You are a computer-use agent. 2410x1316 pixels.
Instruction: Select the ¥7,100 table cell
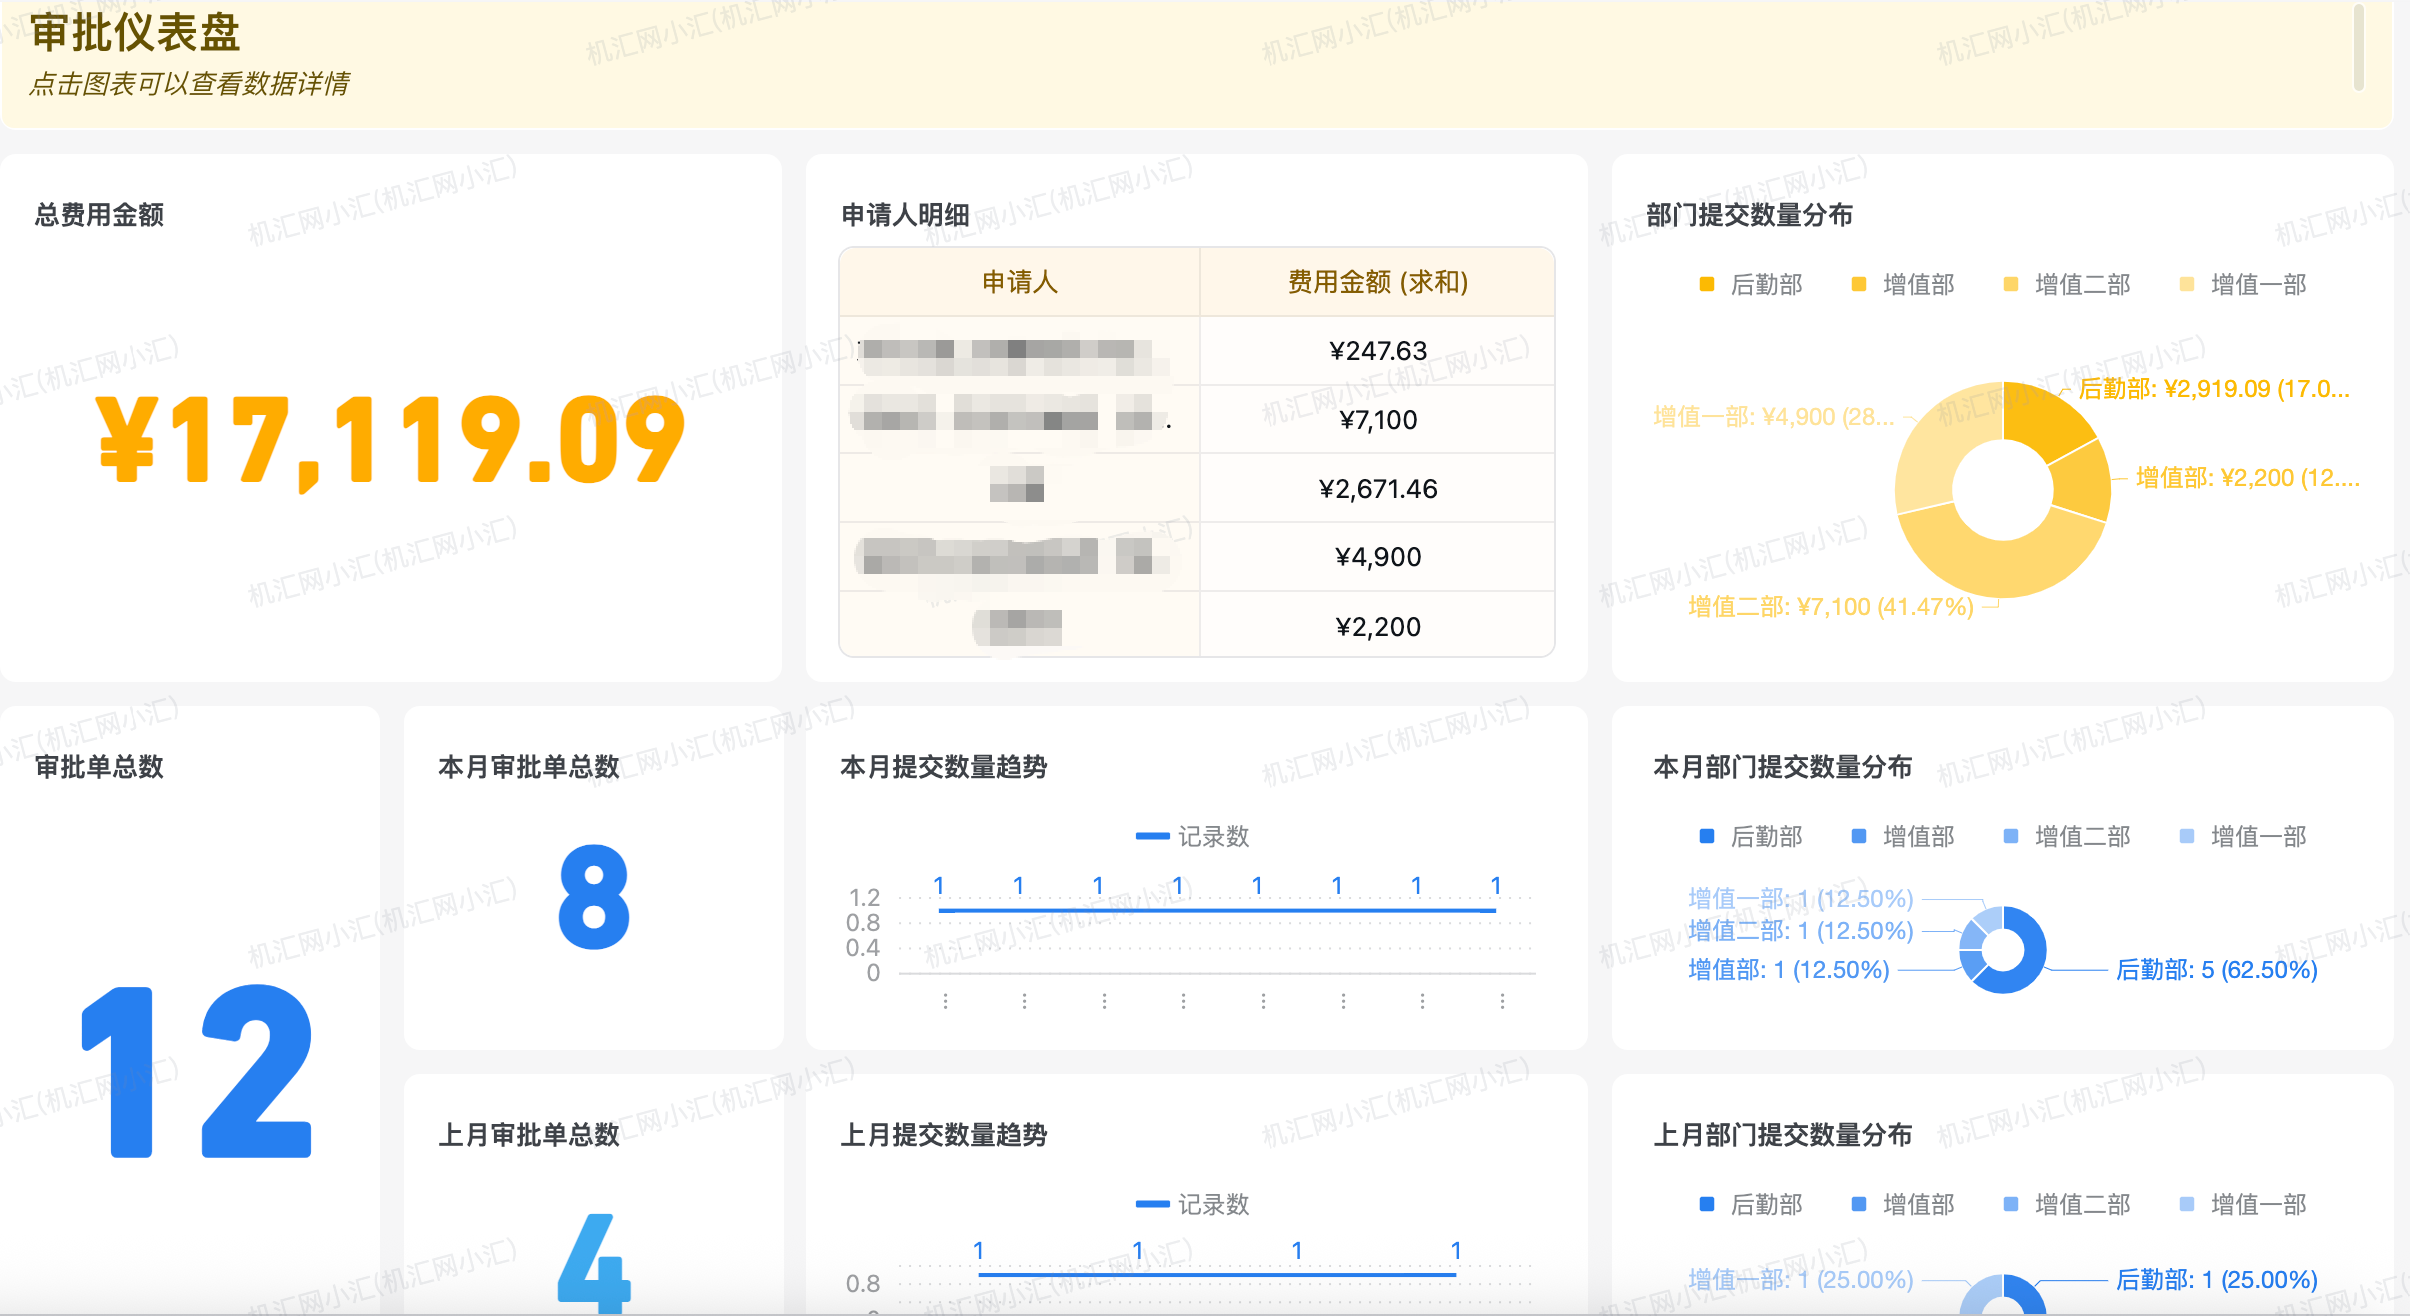(x=1377, y=420)
